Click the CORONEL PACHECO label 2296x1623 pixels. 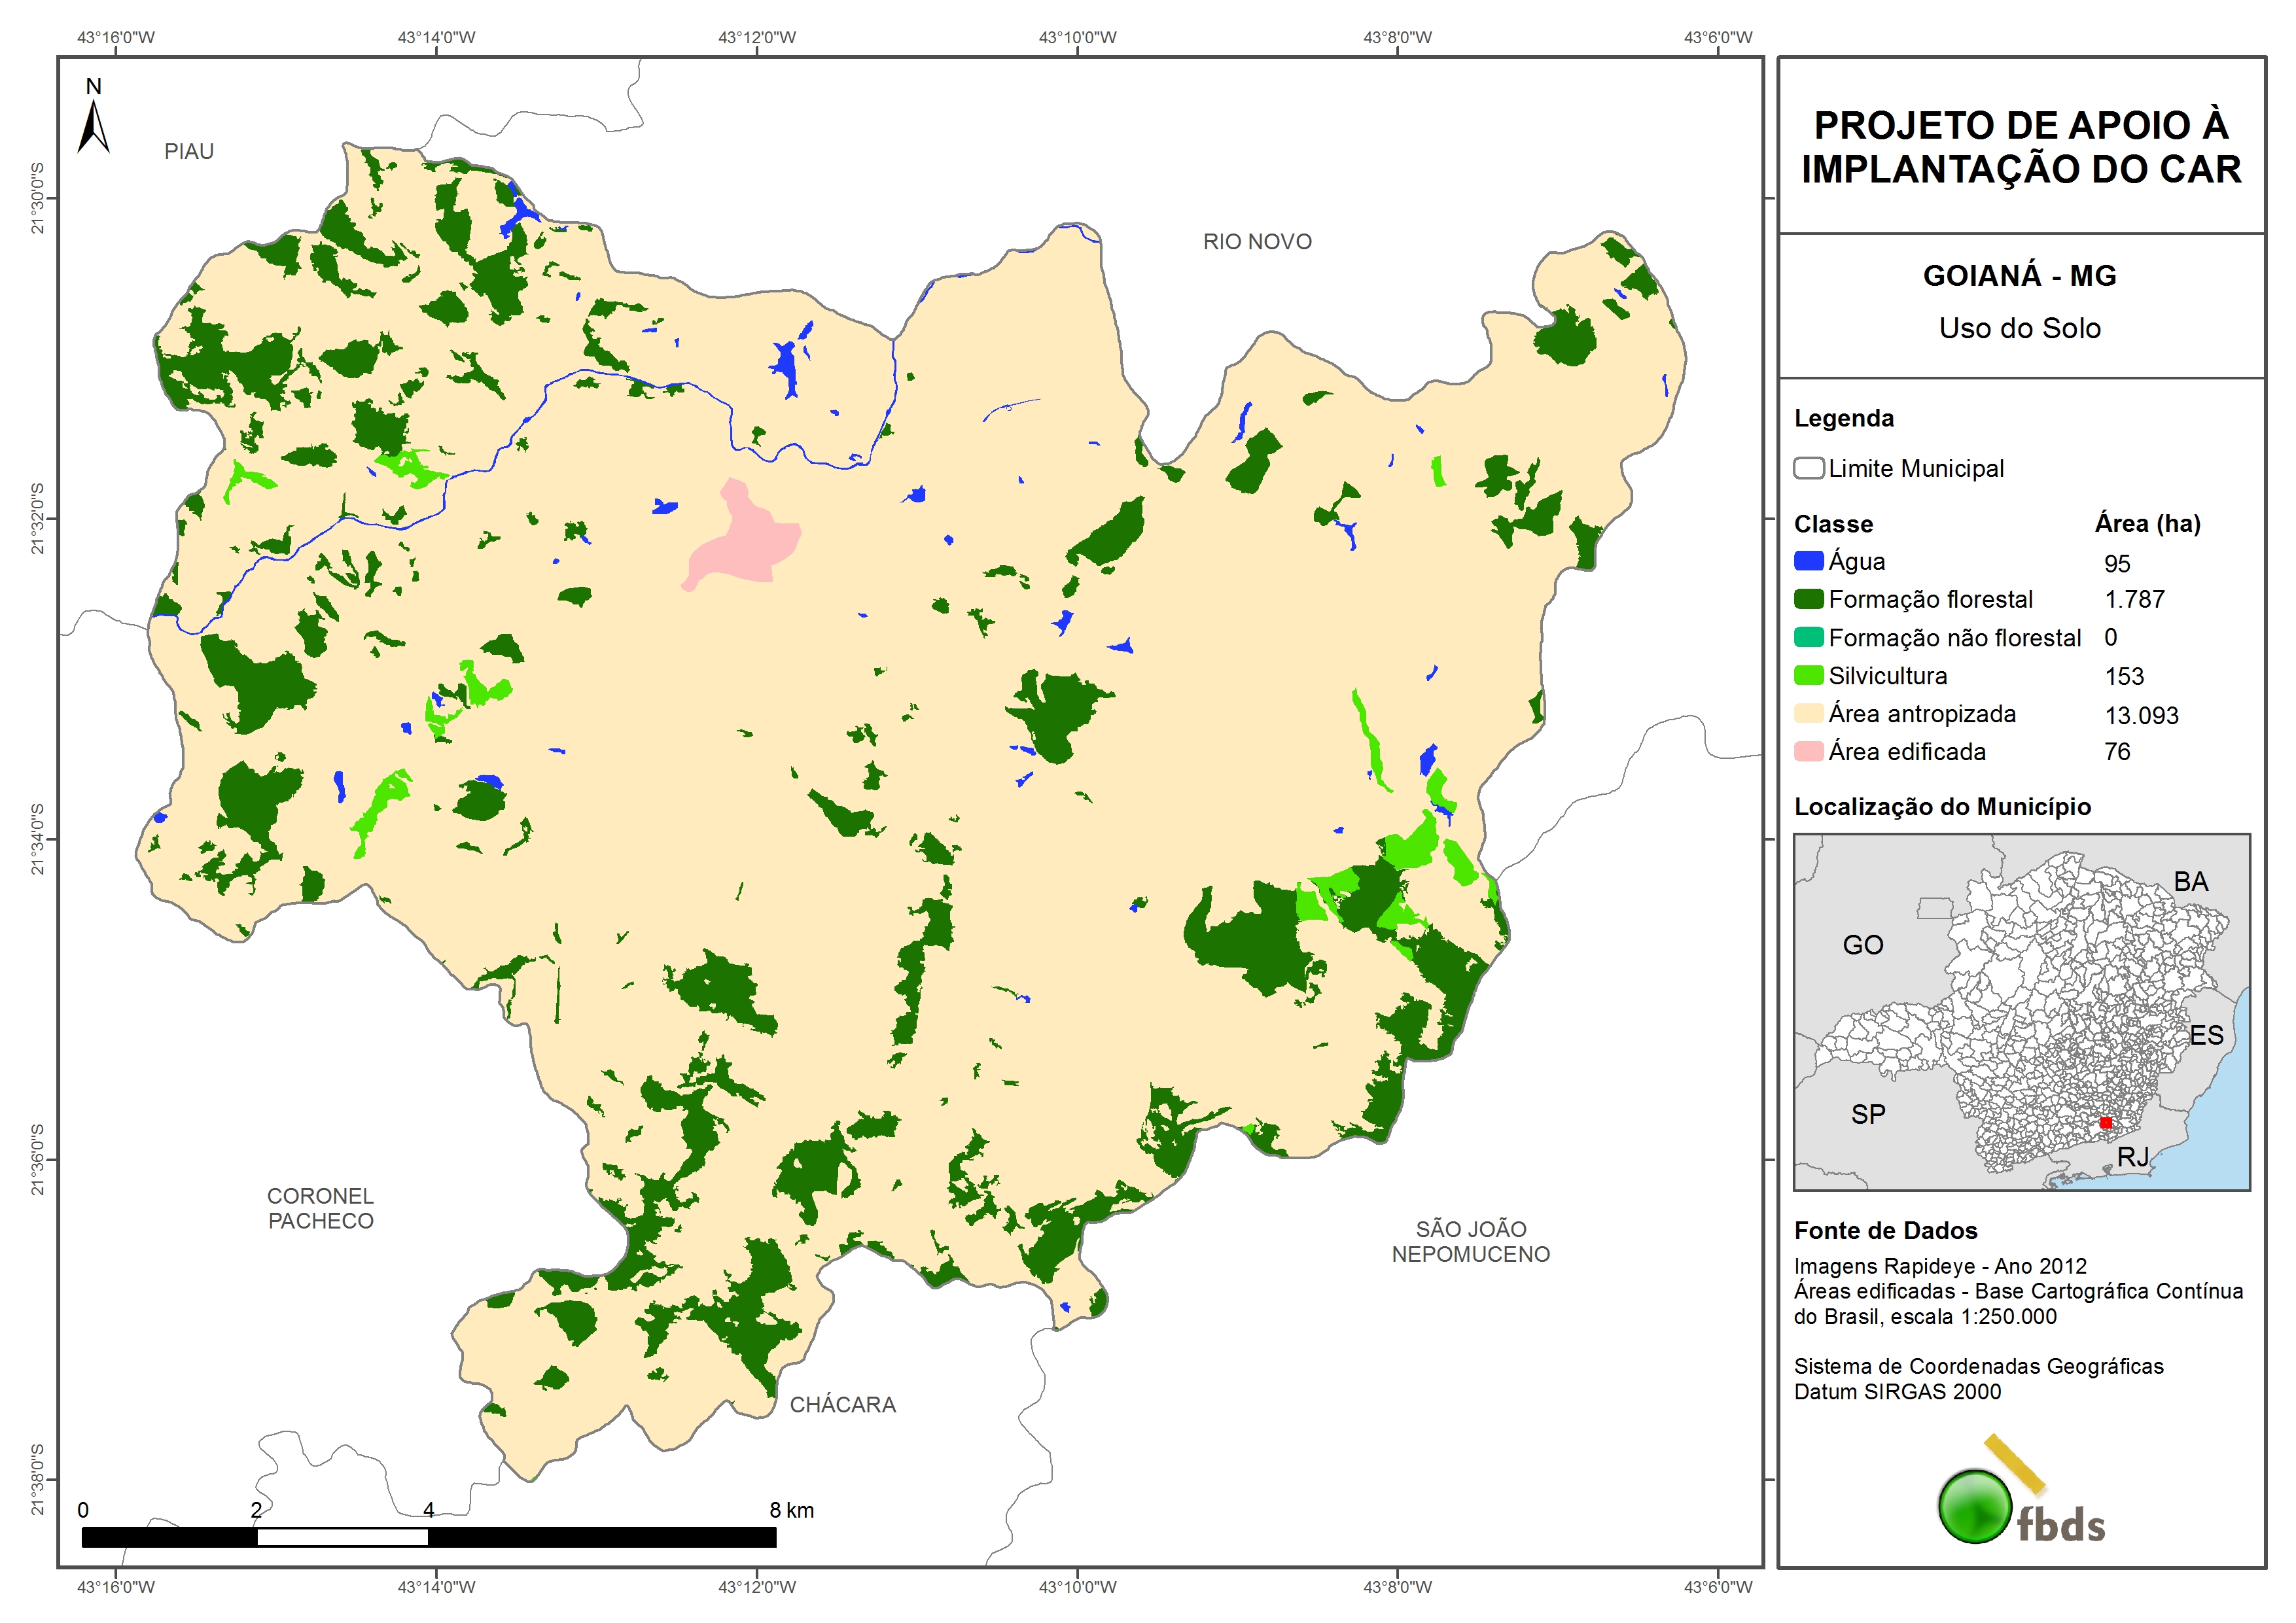point(320,1208)
